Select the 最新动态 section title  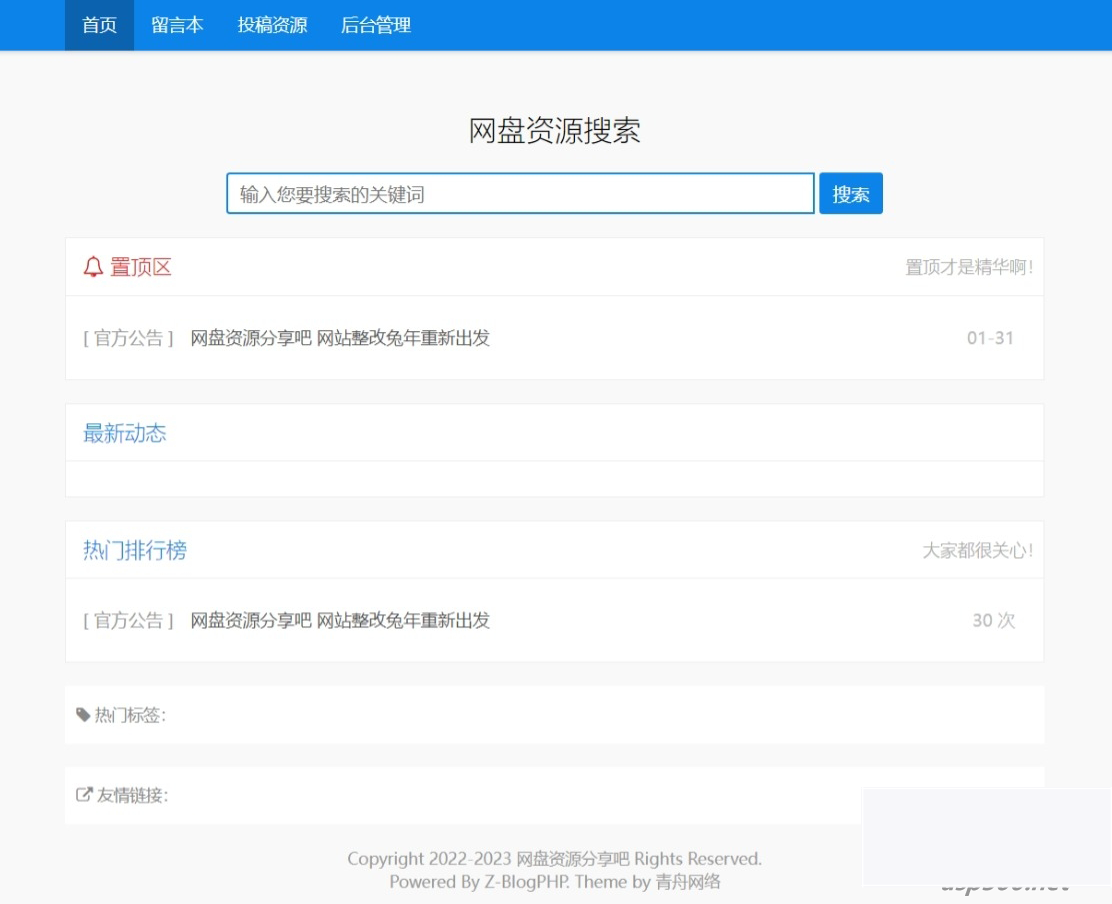[124, 433]
